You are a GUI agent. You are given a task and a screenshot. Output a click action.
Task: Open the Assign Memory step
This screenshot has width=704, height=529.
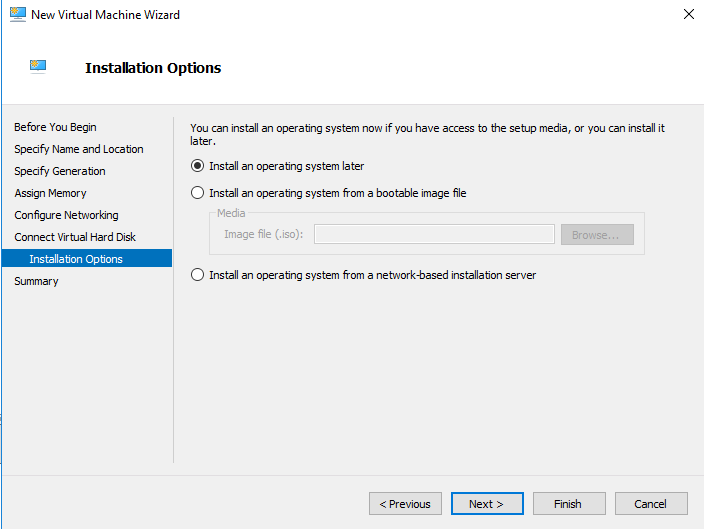tap(50, 193)
